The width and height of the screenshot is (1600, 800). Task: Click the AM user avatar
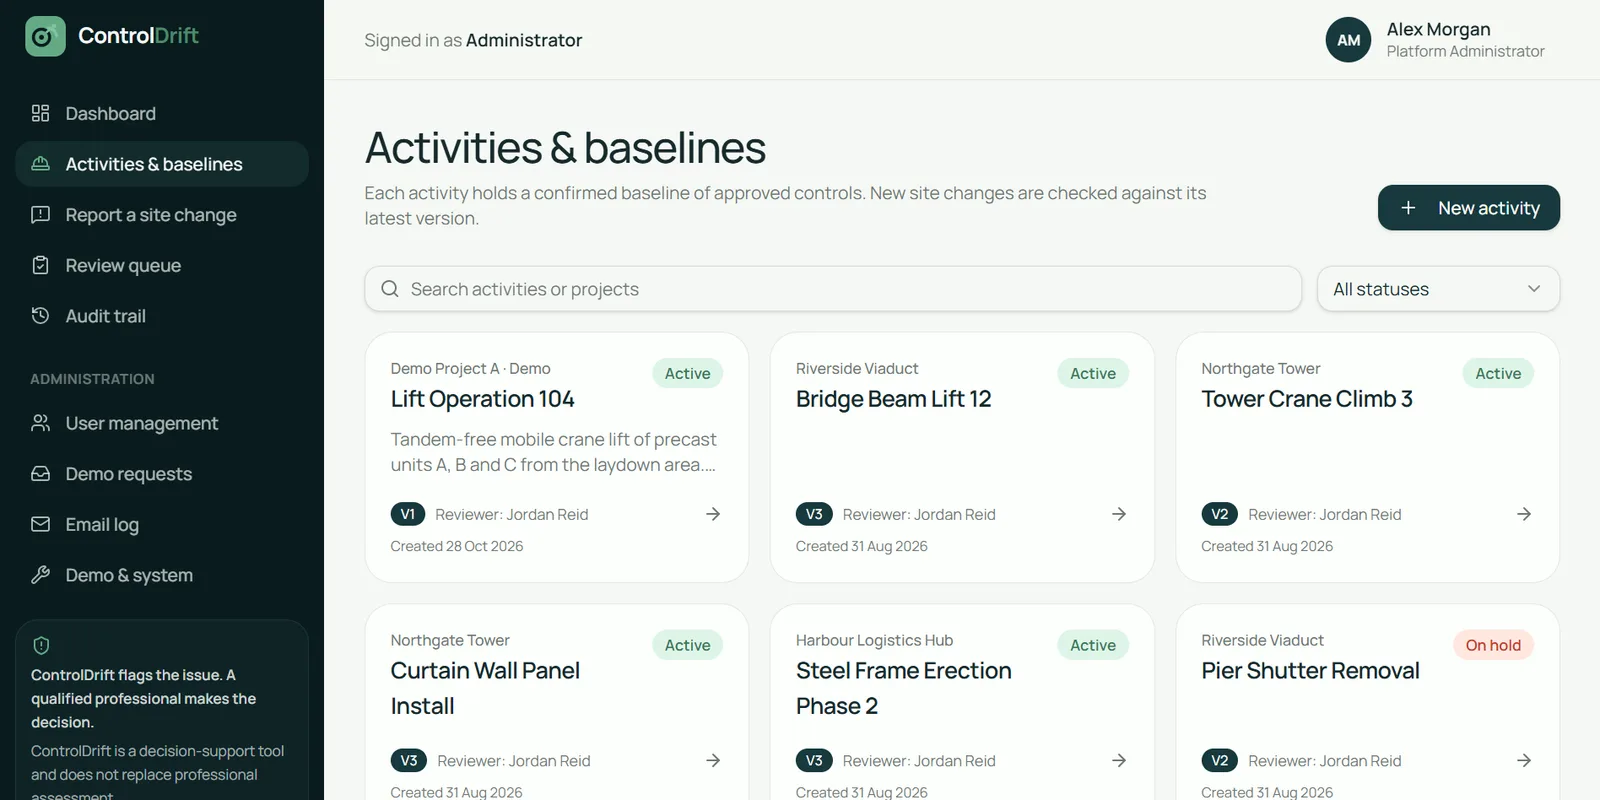click(x=1348, y=40)
